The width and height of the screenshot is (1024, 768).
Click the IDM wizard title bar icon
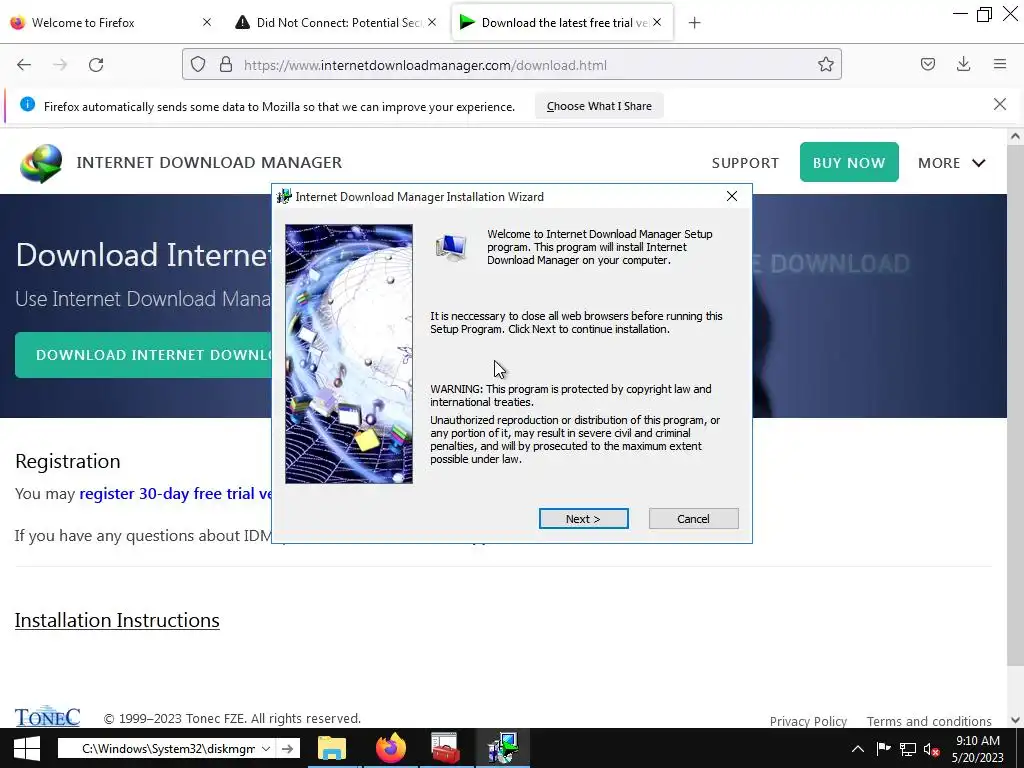coord(284,197)
